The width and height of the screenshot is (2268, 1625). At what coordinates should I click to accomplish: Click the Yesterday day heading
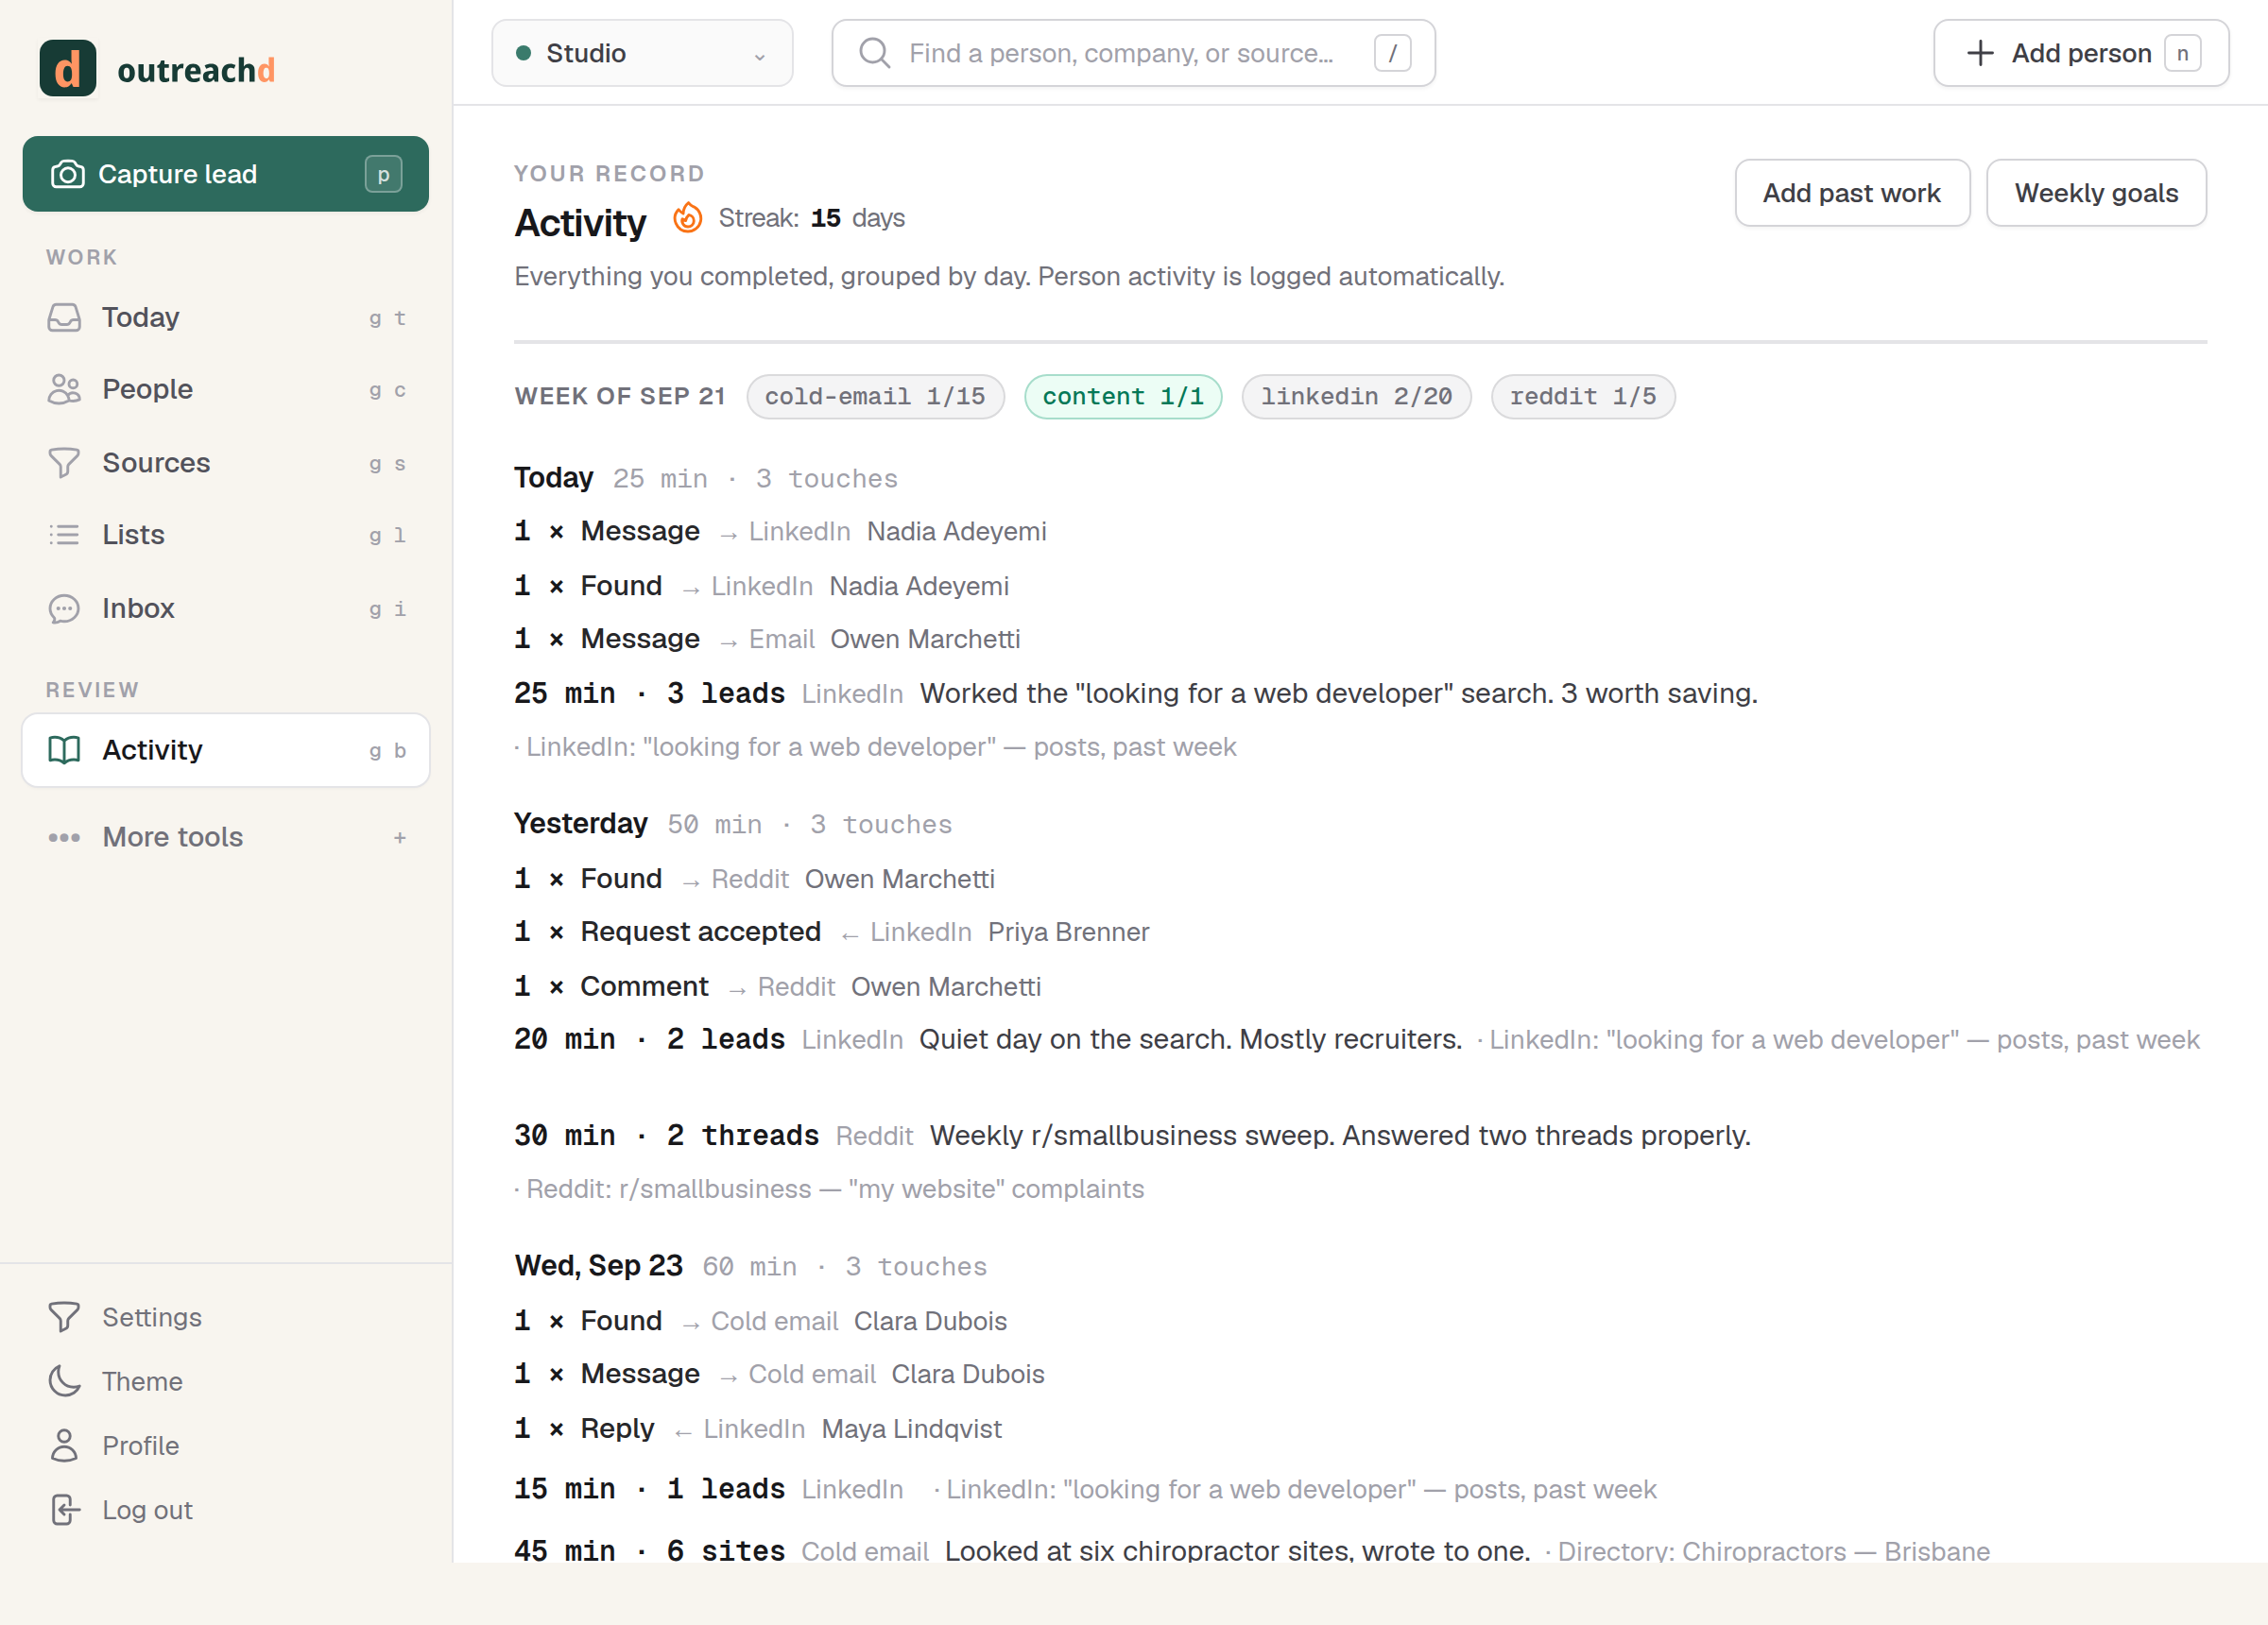click(x=581, y=824)
